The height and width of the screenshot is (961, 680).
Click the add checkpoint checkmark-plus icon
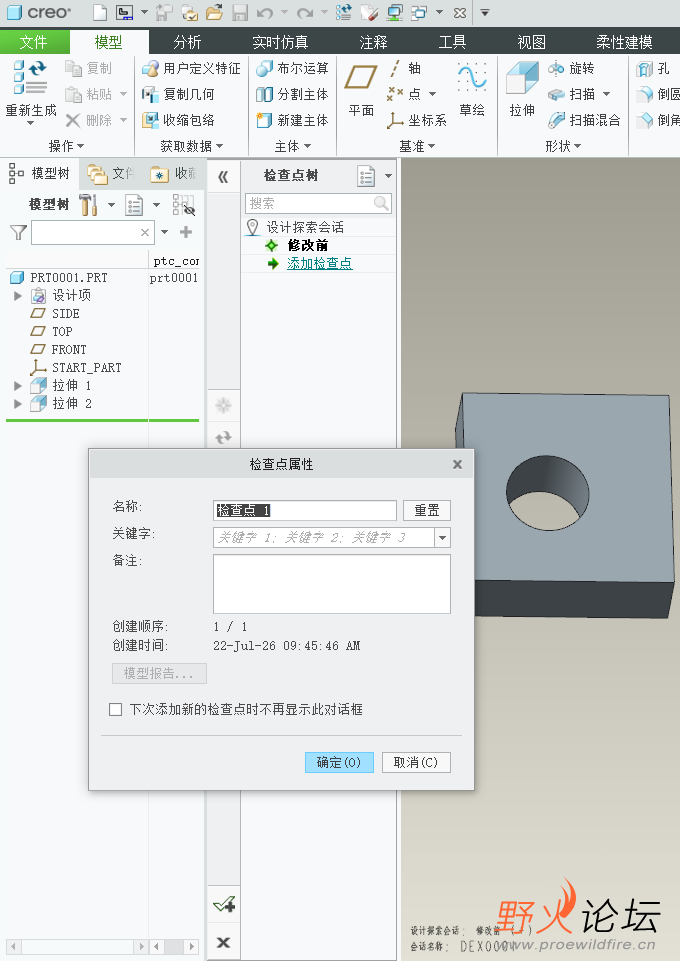tap(224, 904)
